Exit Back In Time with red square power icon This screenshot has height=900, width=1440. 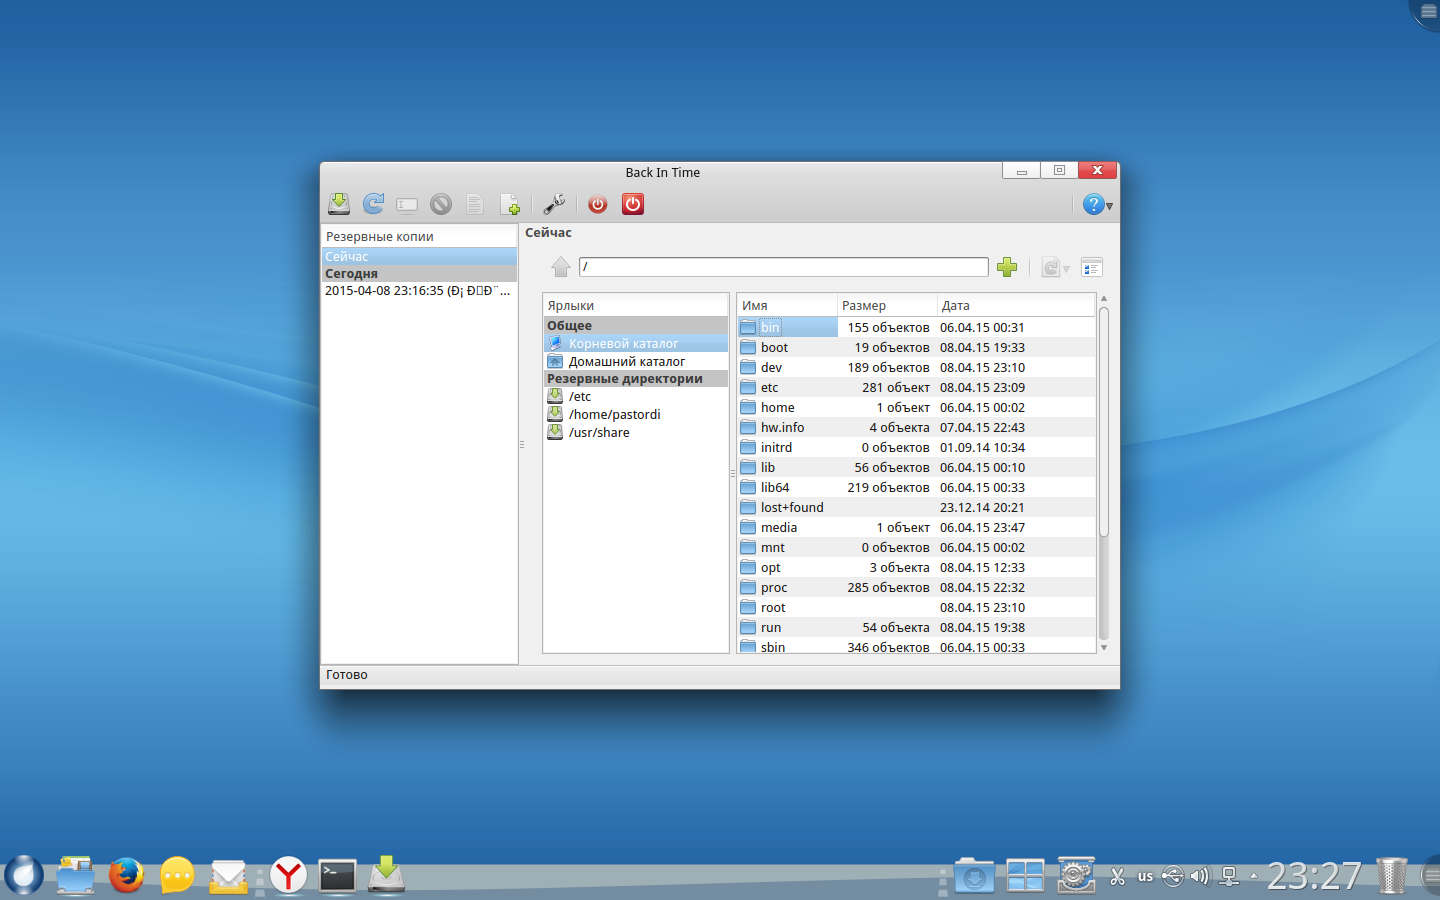tap(633, 204)
